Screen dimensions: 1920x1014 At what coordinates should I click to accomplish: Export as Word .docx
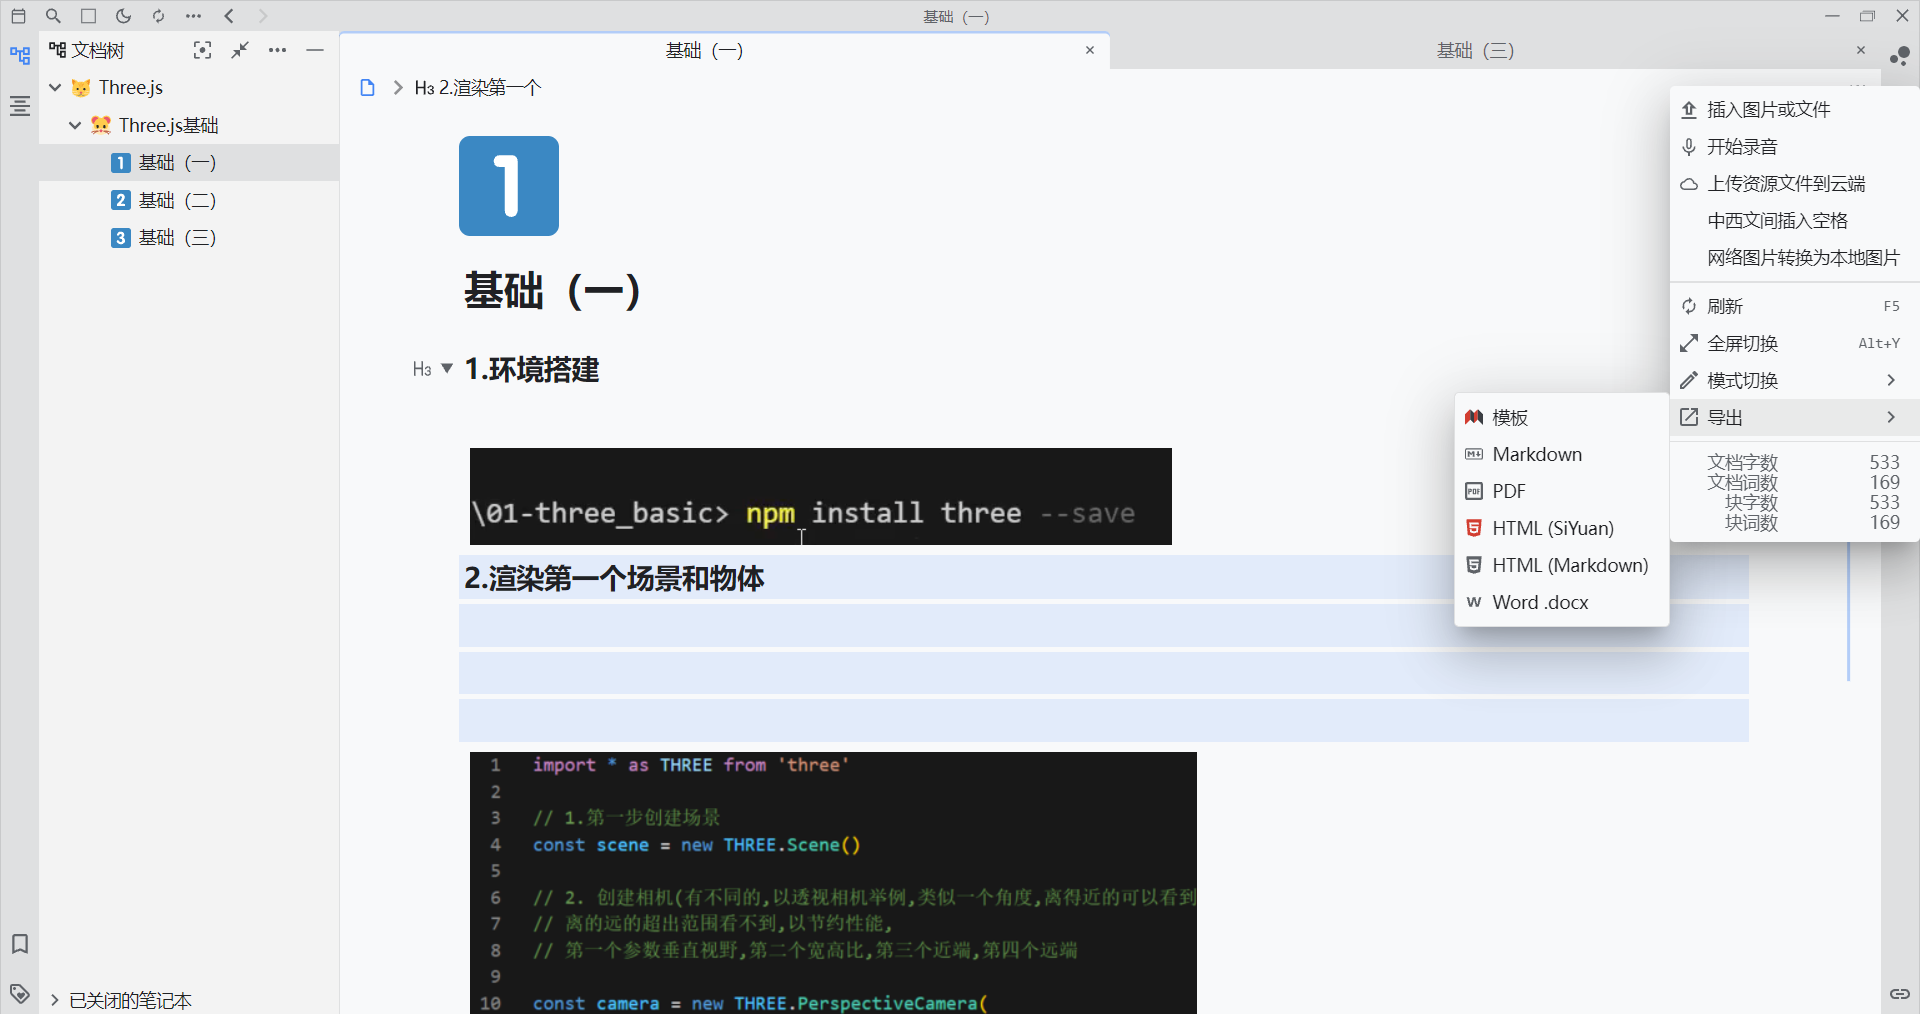coord(1562,602)
